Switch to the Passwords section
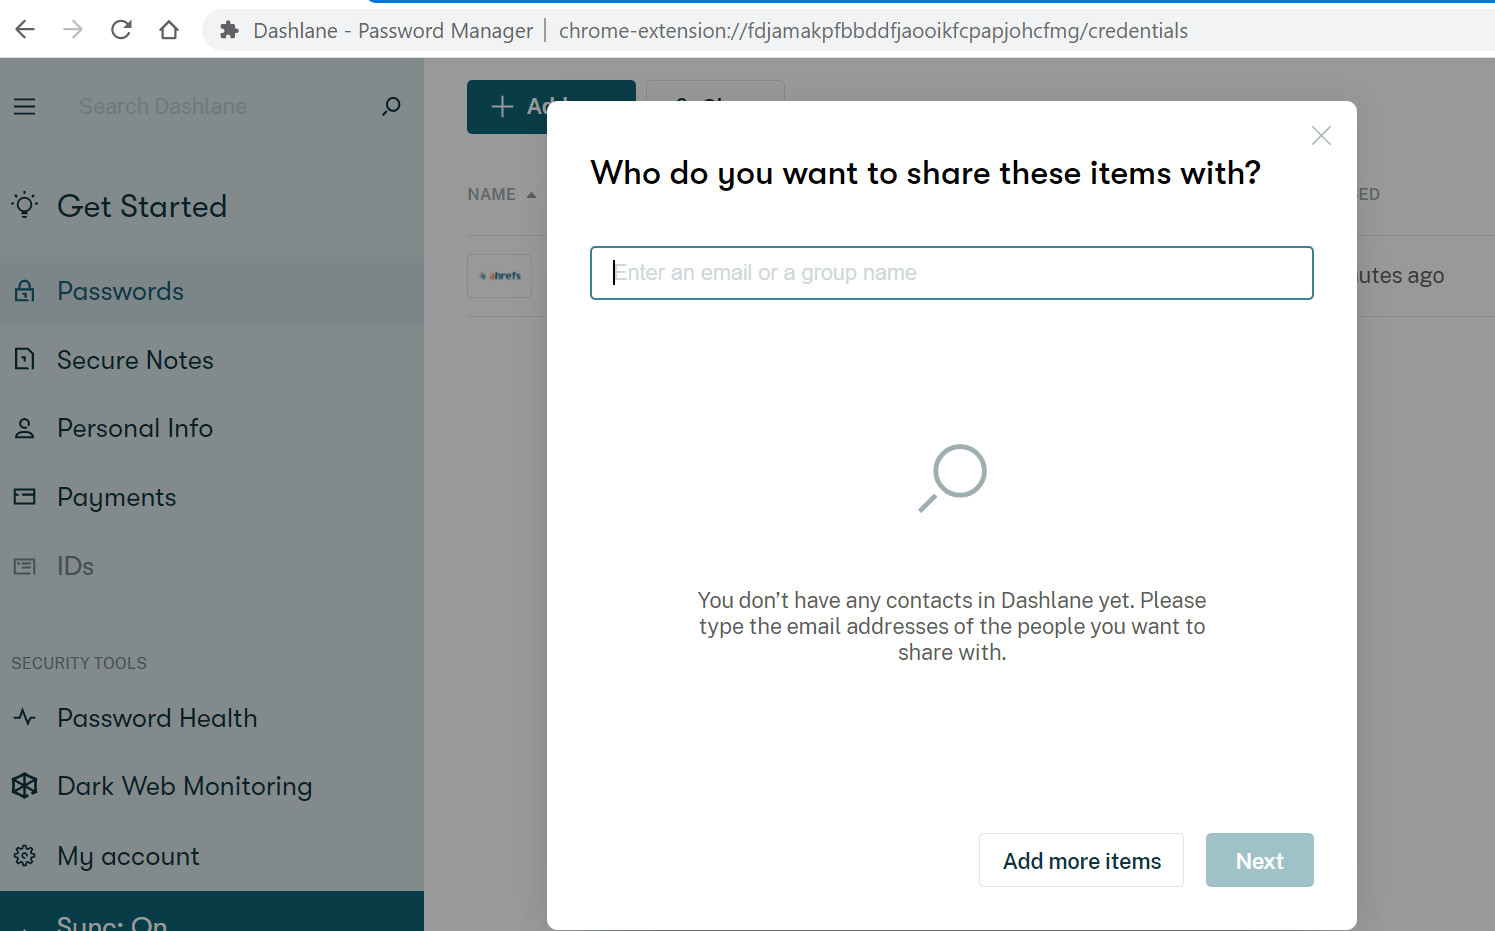 click(120, 291)
